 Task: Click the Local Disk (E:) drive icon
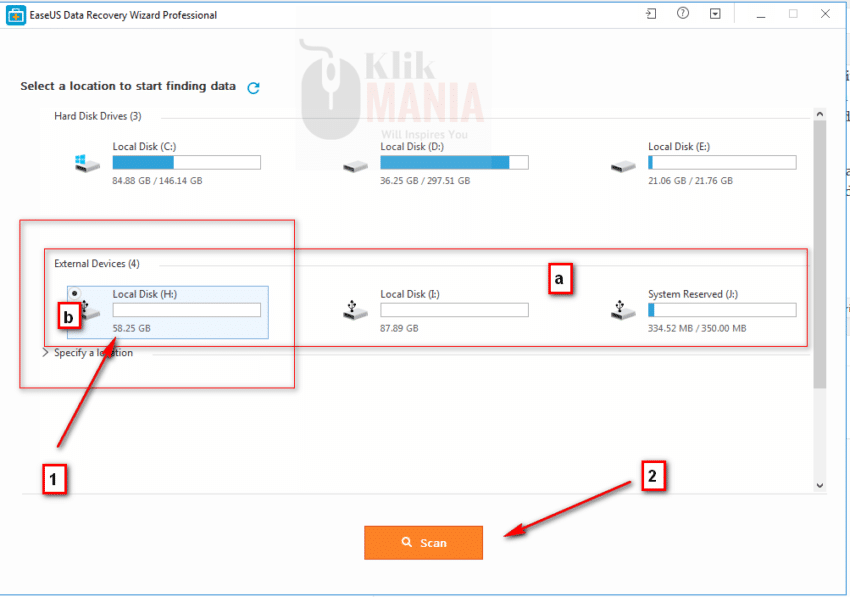click(x=623, y=165)
